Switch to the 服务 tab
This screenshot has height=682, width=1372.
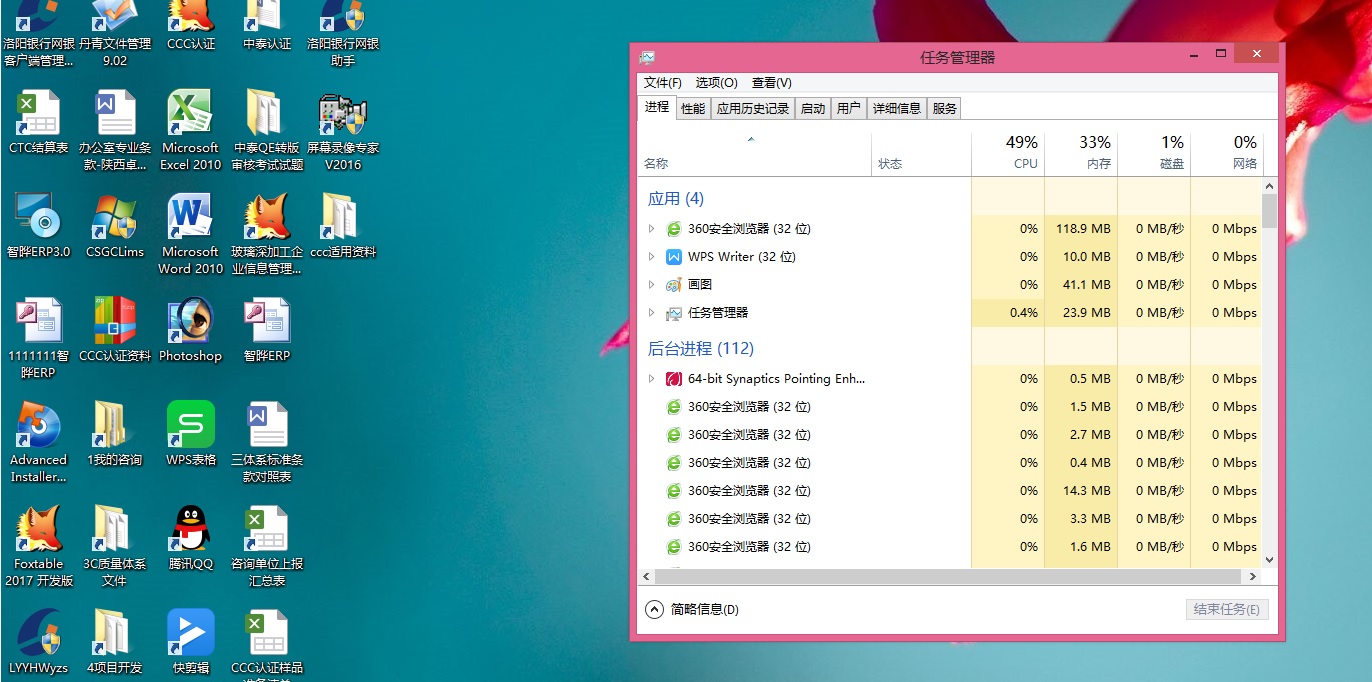click(x=945, y=108)
